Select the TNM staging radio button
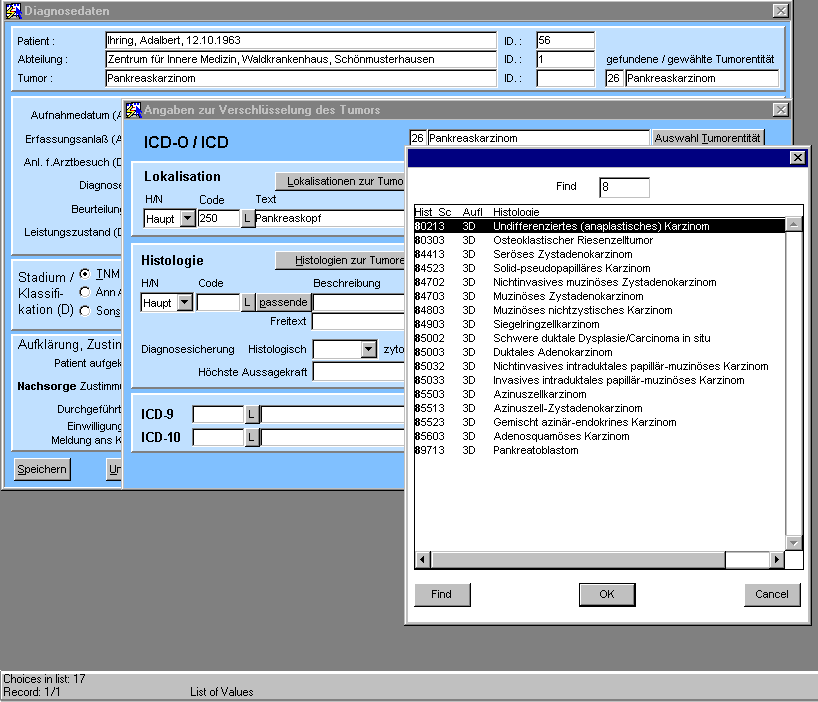 [85, 274]
